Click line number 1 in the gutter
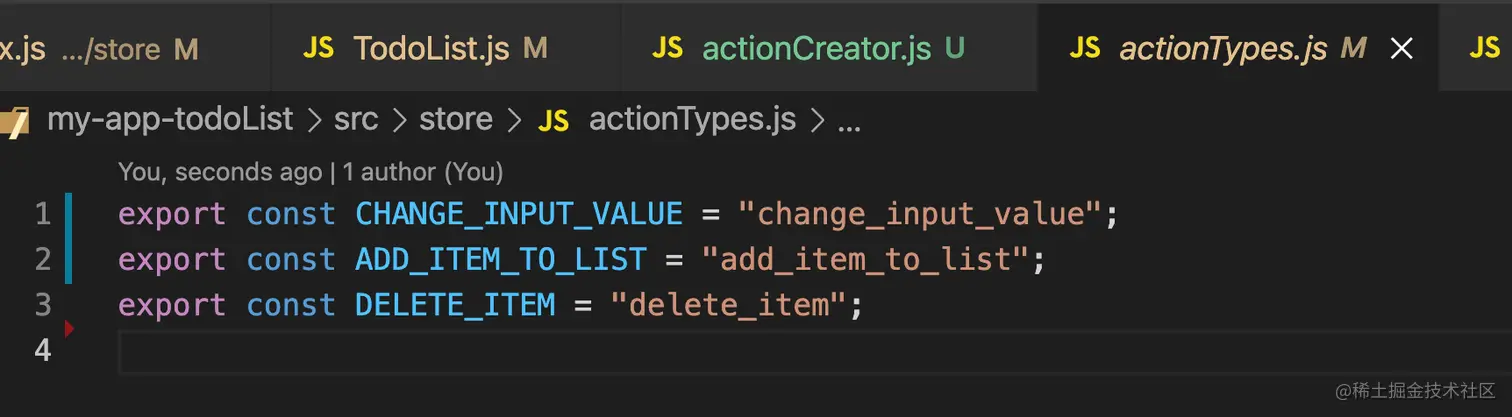The image size is (1512, 417). pos(42,214)
